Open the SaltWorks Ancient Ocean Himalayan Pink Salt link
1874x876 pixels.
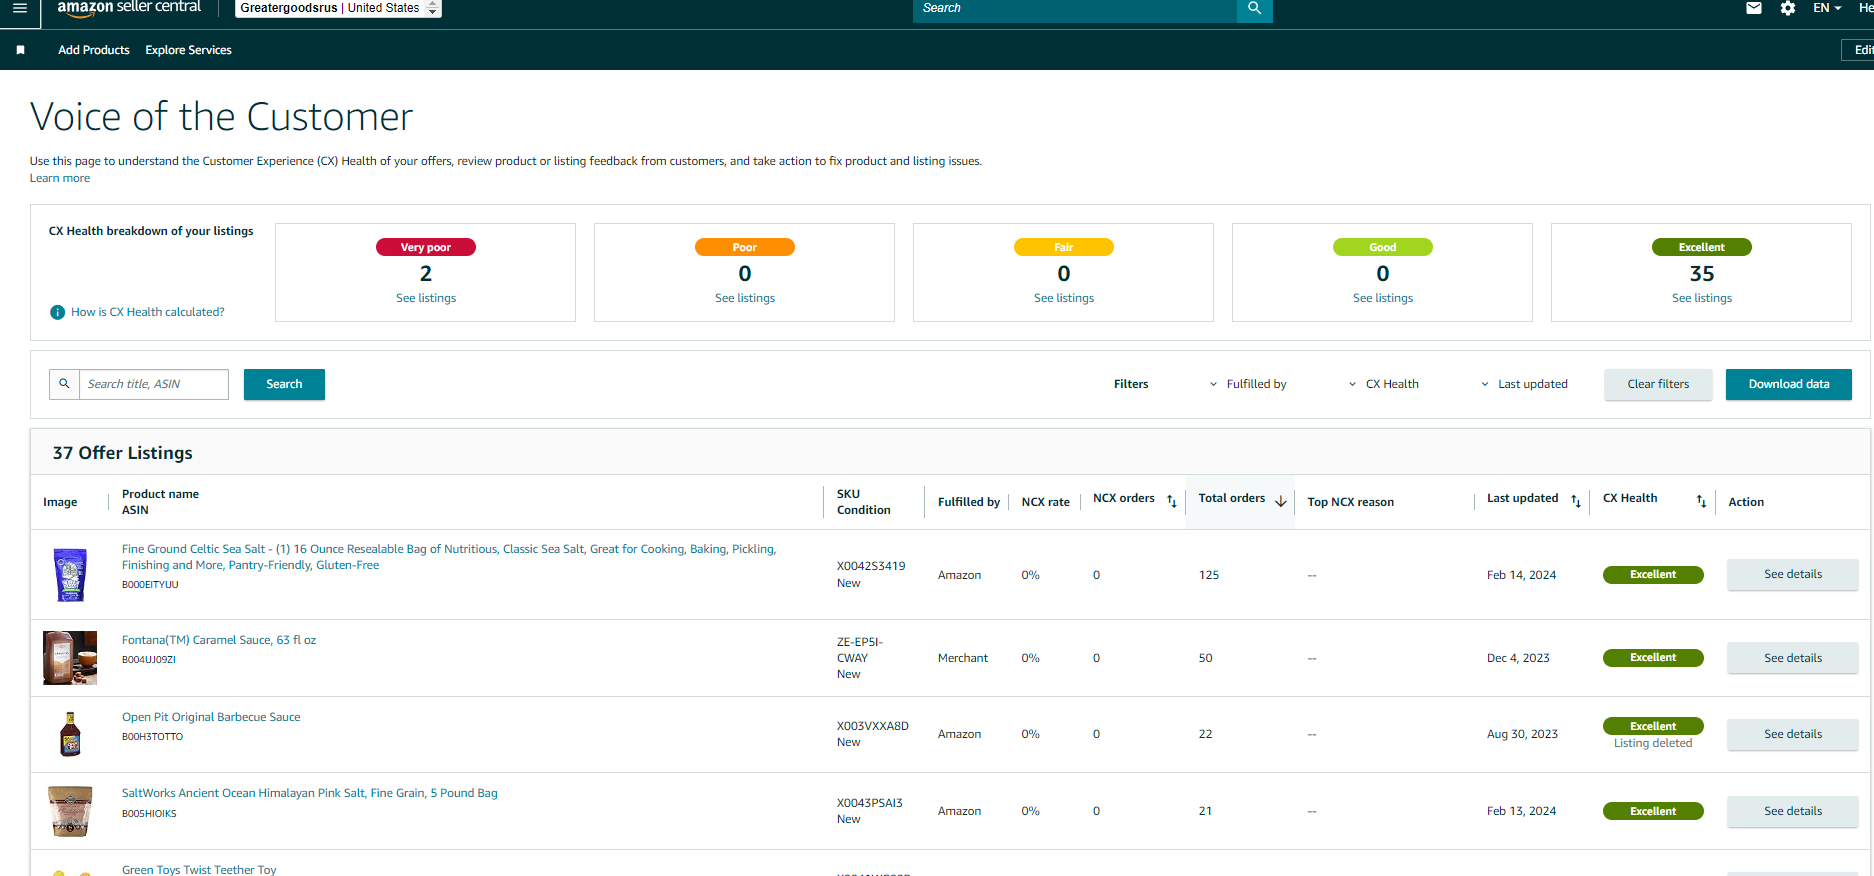(310, 793)
